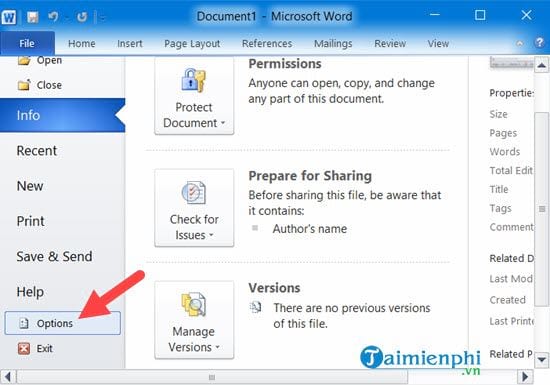Choose Close in the backstage menu
Image resolution: width=550 pixels, height=385 pixels.
[49, 85]
